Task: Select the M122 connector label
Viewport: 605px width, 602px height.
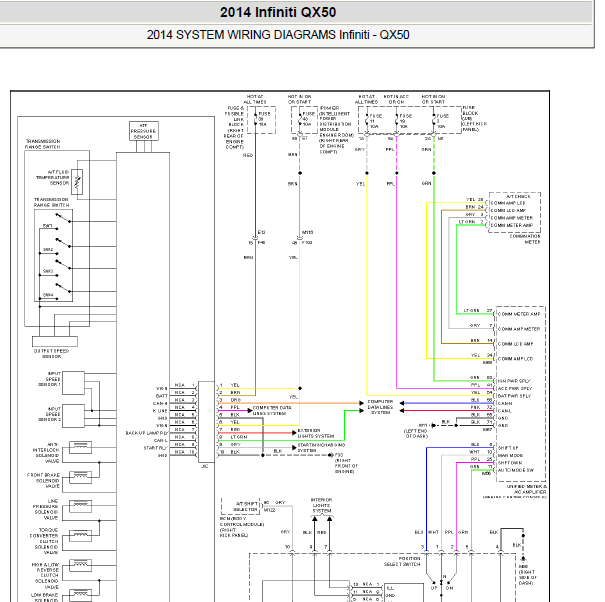Action: (269, 510)
